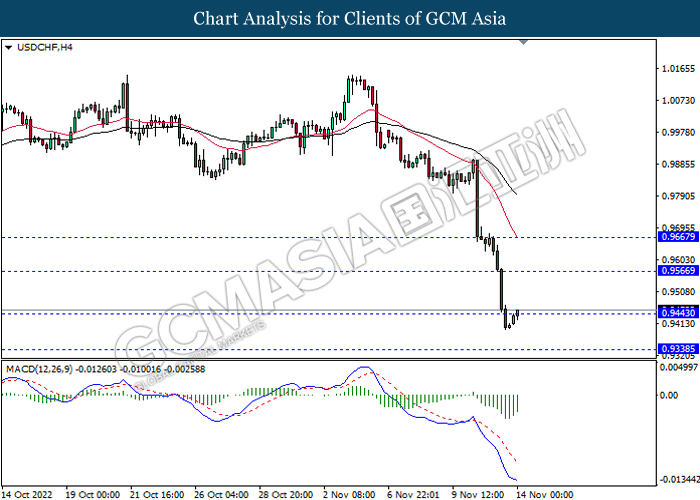Click the 0.95080 price axis value
The width and height of the screenshot is (700, 500).
[678, 292]
